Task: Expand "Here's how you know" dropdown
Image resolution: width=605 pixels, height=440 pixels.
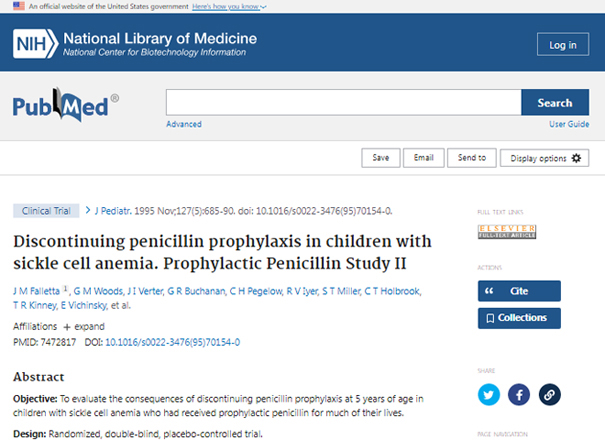Action: pyautogui.click(x=229, y=7)
